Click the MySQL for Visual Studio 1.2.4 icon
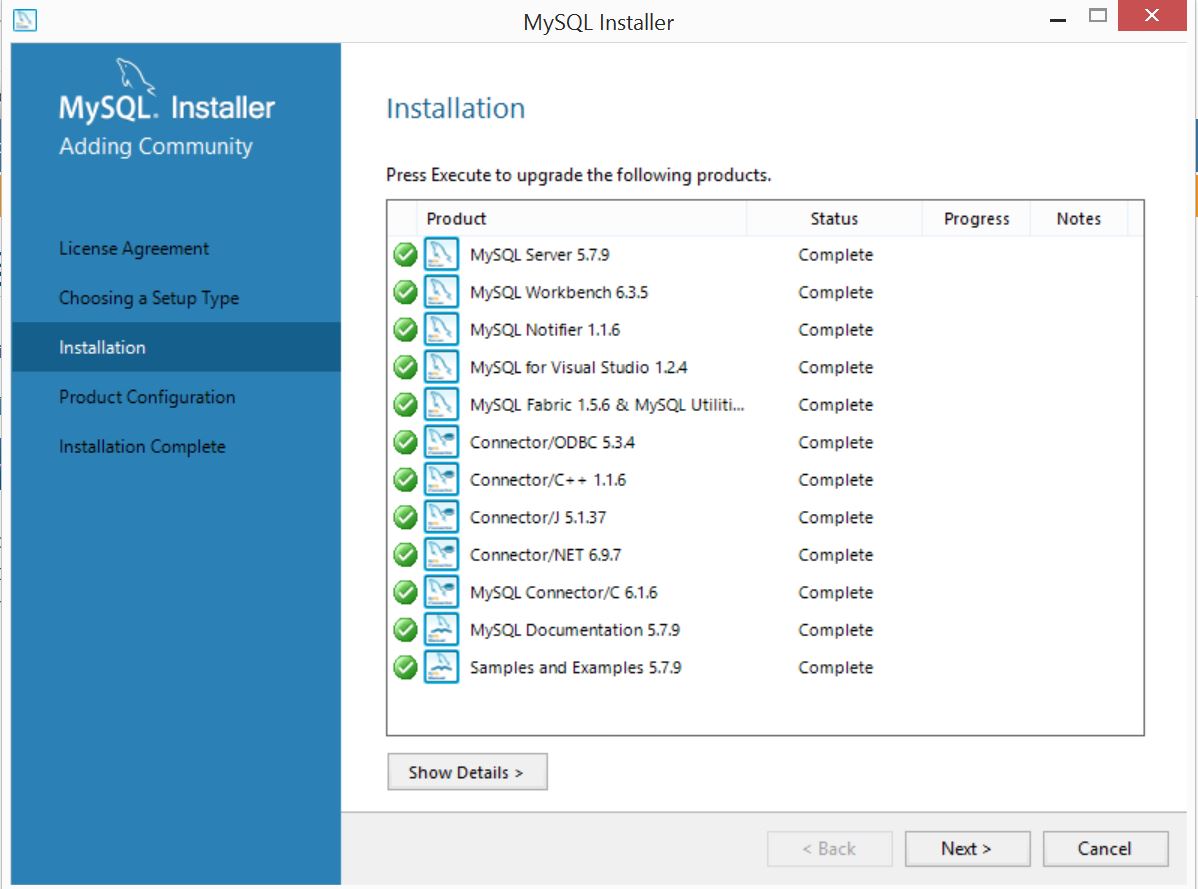1198x889 pixels. 441,367
